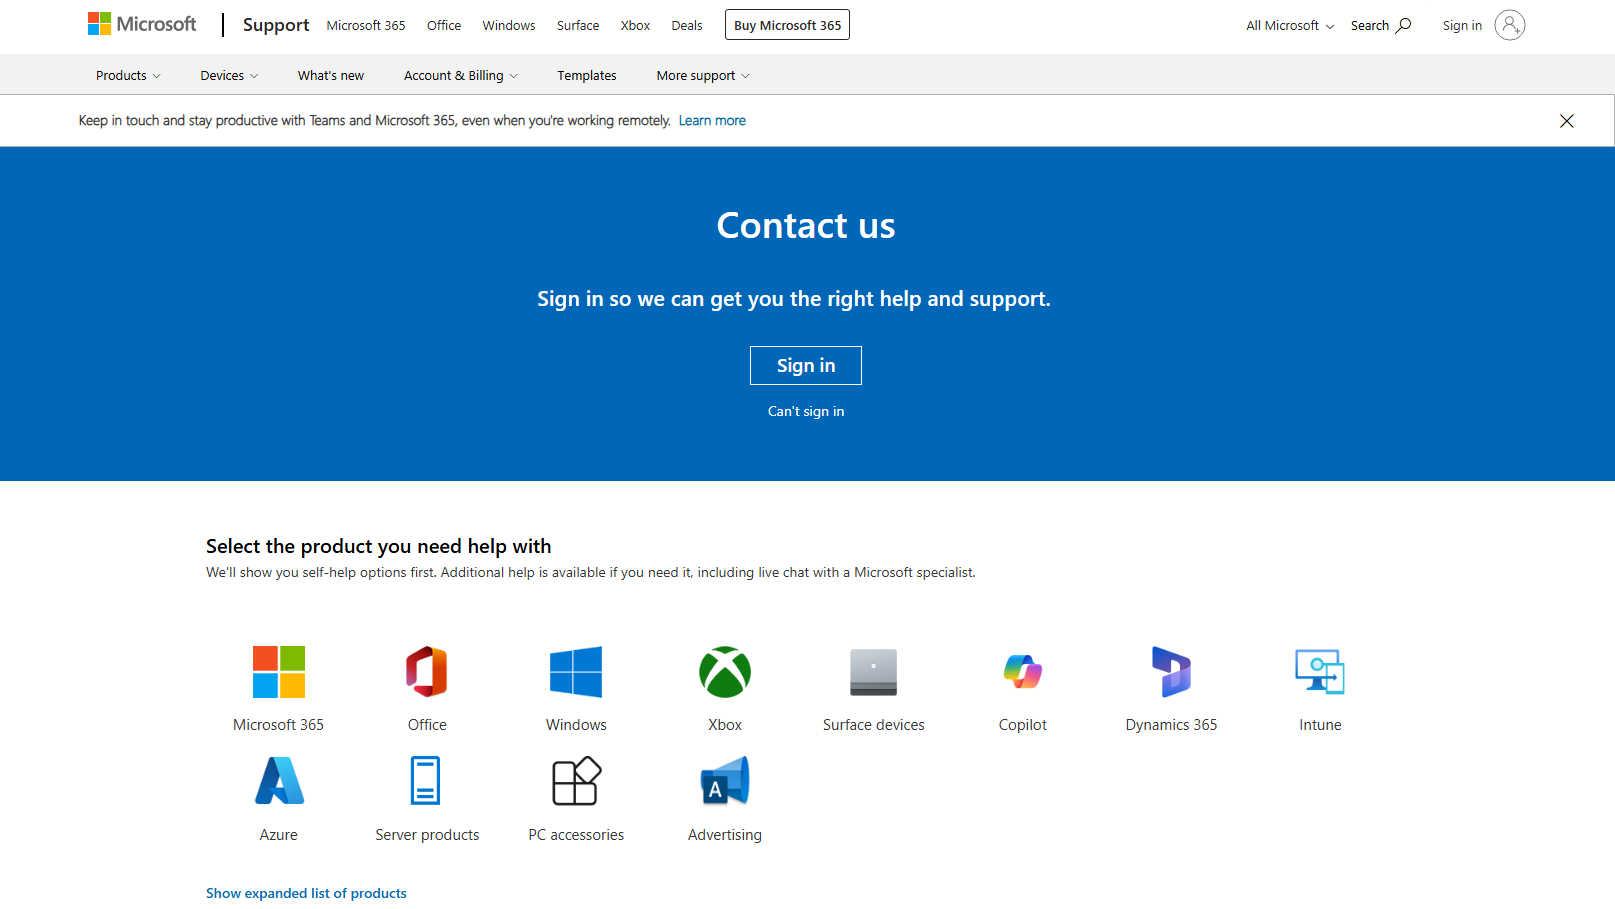Select the Intune product icon
Viewport: 1615px width, 909px height.
(x=1320, y=672)
